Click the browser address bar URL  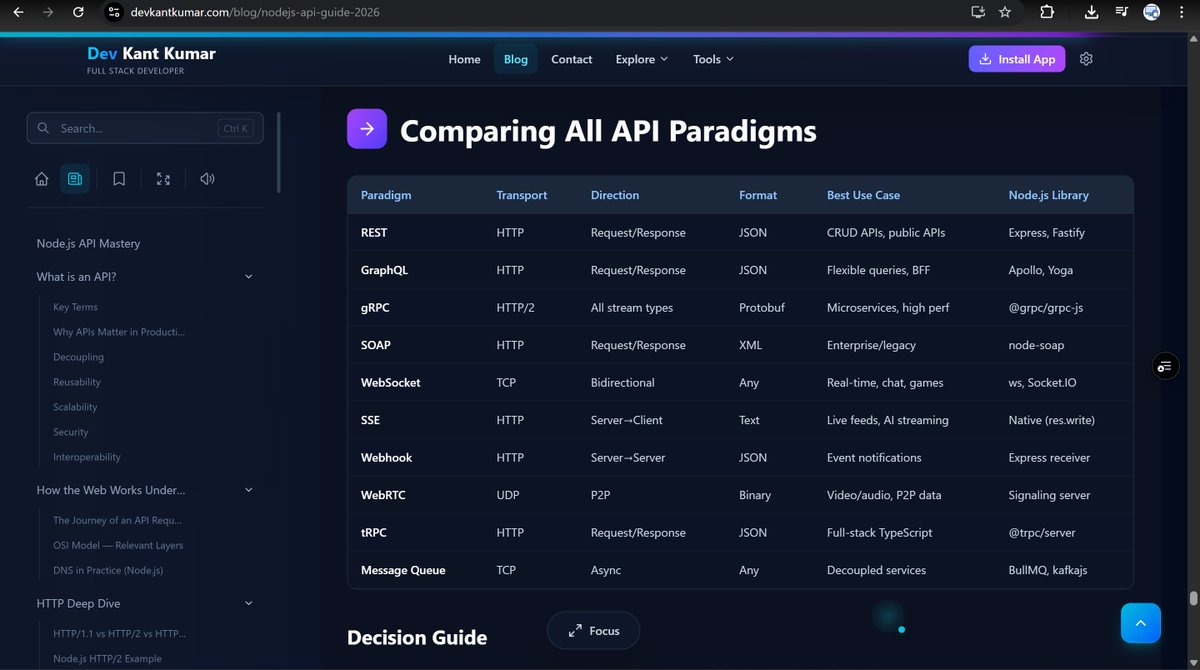pos(254,12)
